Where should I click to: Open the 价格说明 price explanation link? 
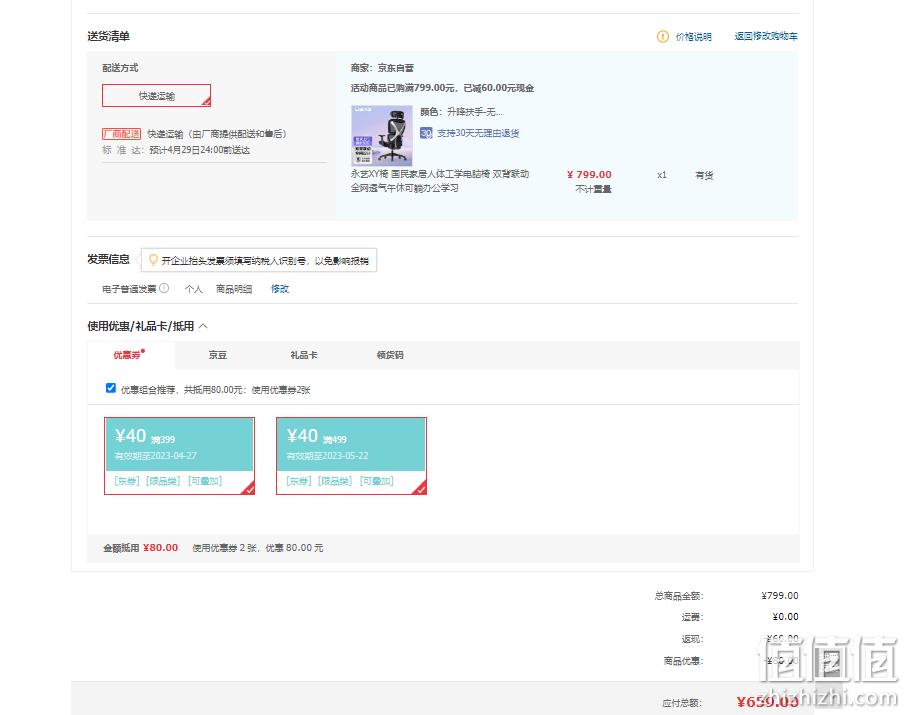tap(693, 36)
